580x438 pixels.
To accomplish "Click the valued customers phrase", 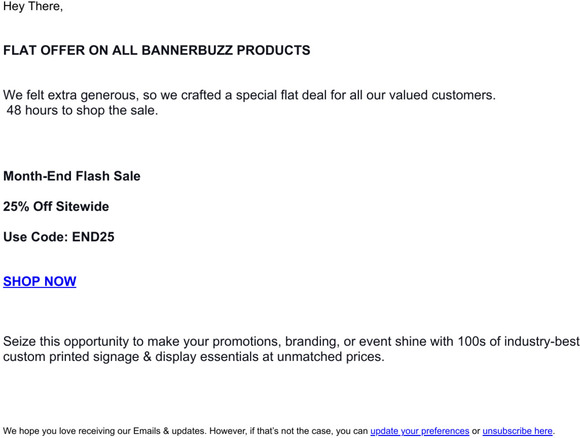I will pyautogui.click(x=442, y=95).
